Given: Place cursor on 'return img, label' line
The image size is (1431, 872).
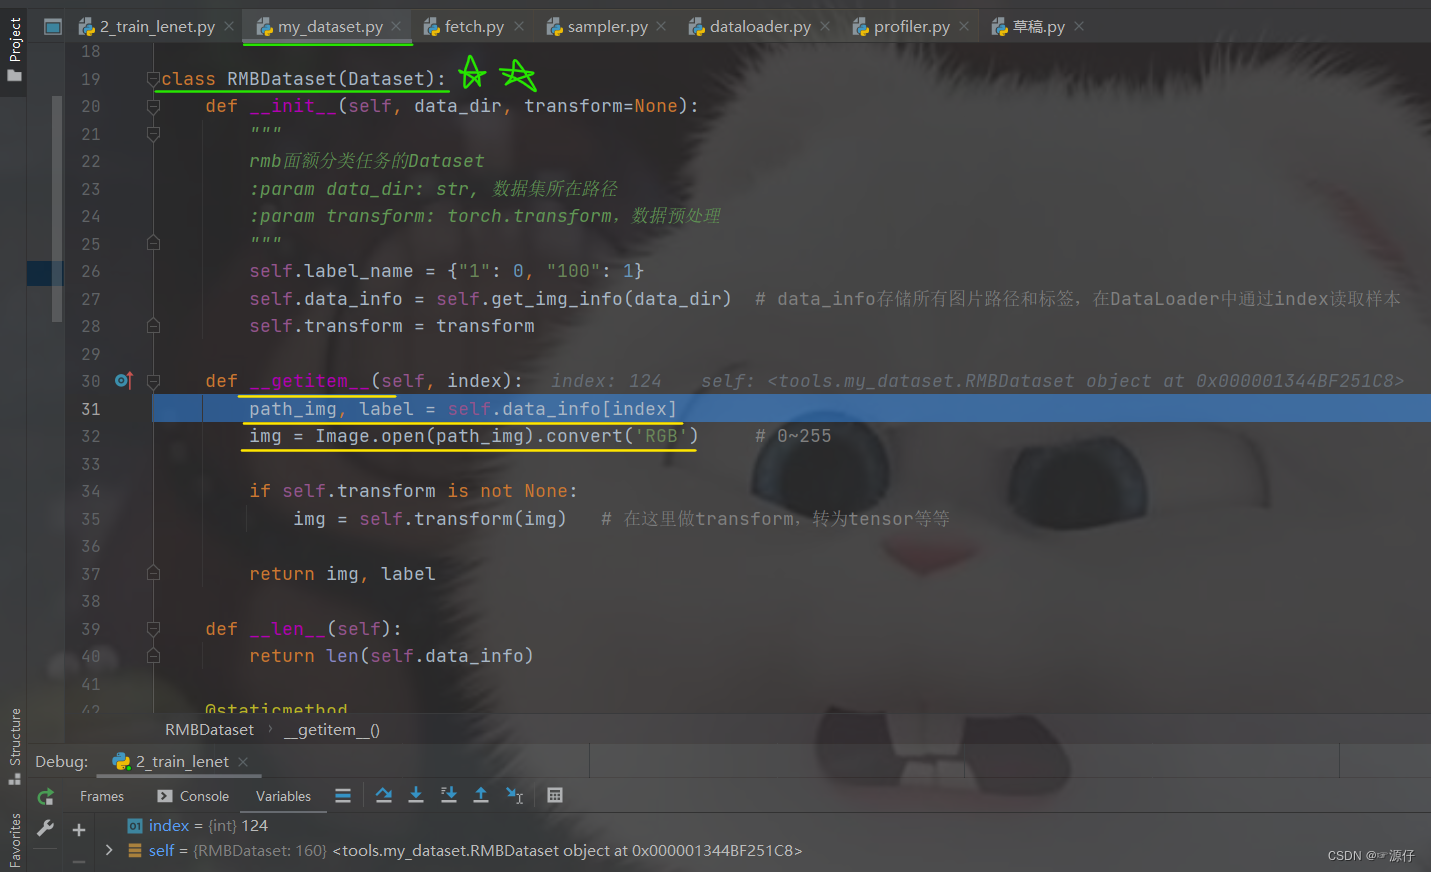Looking at the screenshot, I should click(342, 574).
